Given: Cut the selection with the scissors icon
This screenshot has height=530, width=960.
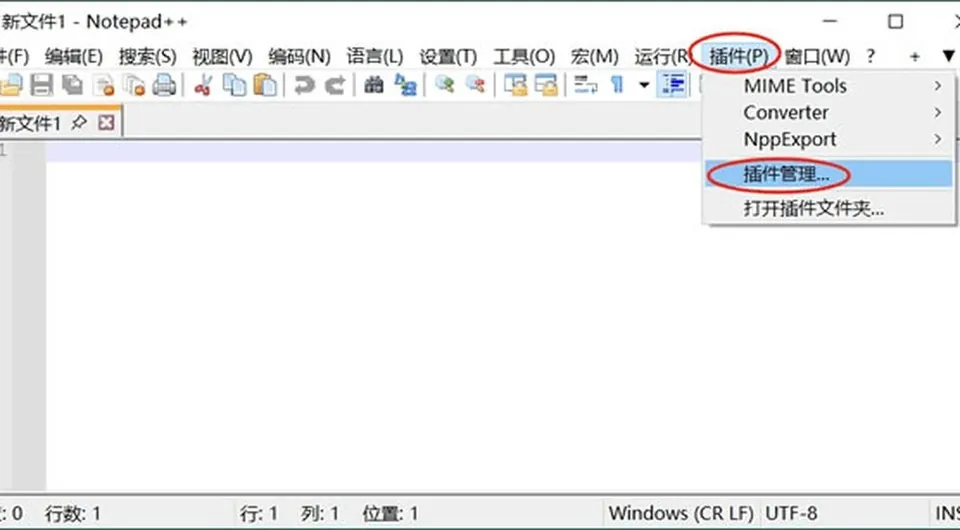Looking at the screenshot, I should pos(203,85).
